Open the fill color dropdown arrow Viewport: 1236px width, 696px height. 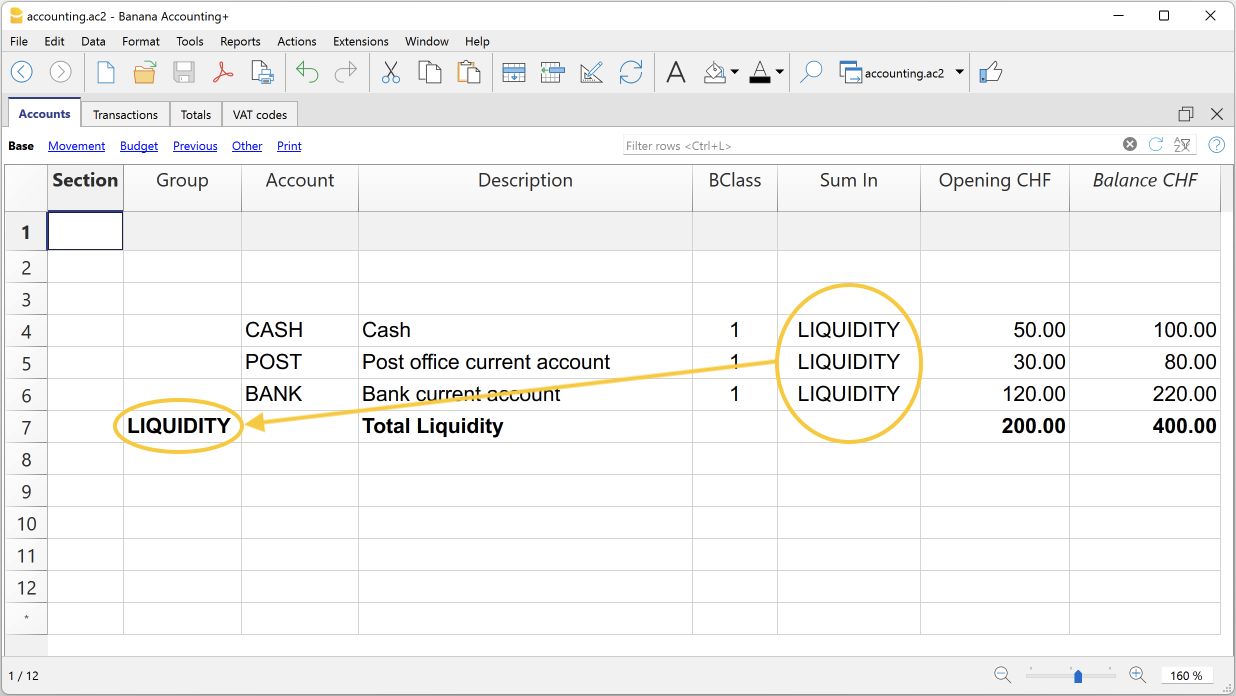coord(735,72)
